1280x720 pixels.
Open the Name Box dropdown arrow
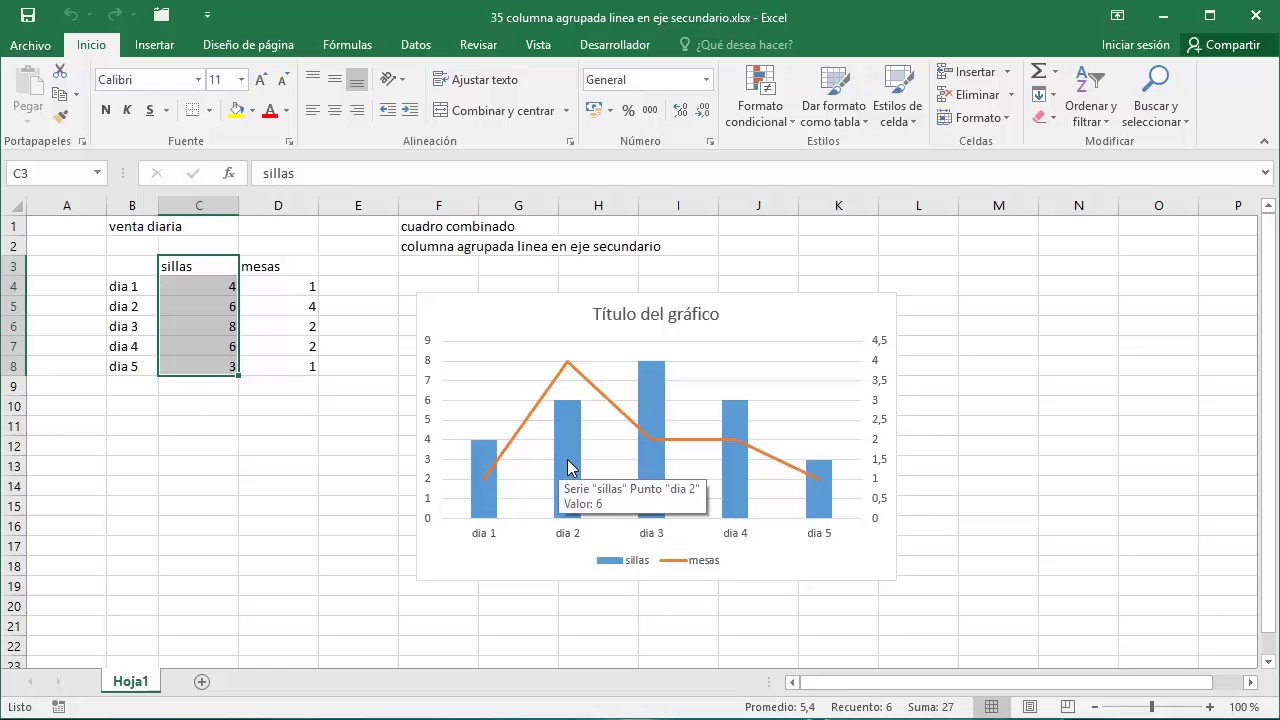tap(97, 173)
